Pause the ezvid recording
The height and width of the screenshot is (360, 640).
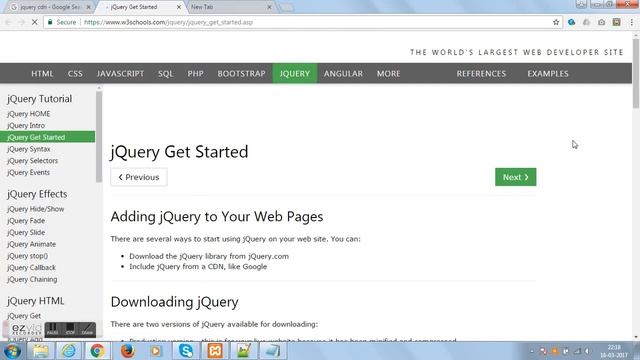52,330
